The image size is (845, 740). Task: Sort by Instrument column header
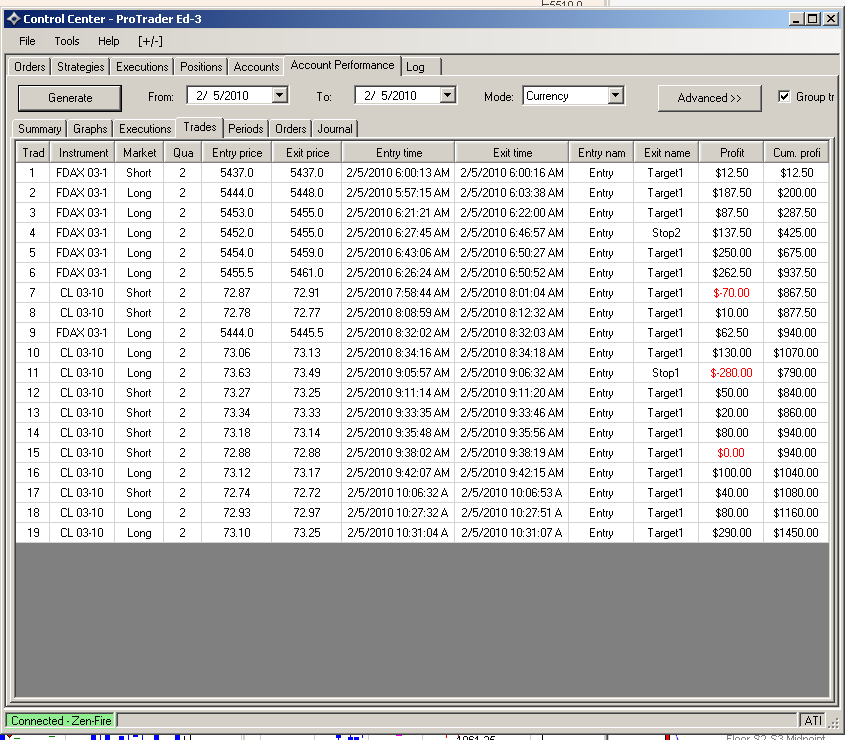point(83,153)
